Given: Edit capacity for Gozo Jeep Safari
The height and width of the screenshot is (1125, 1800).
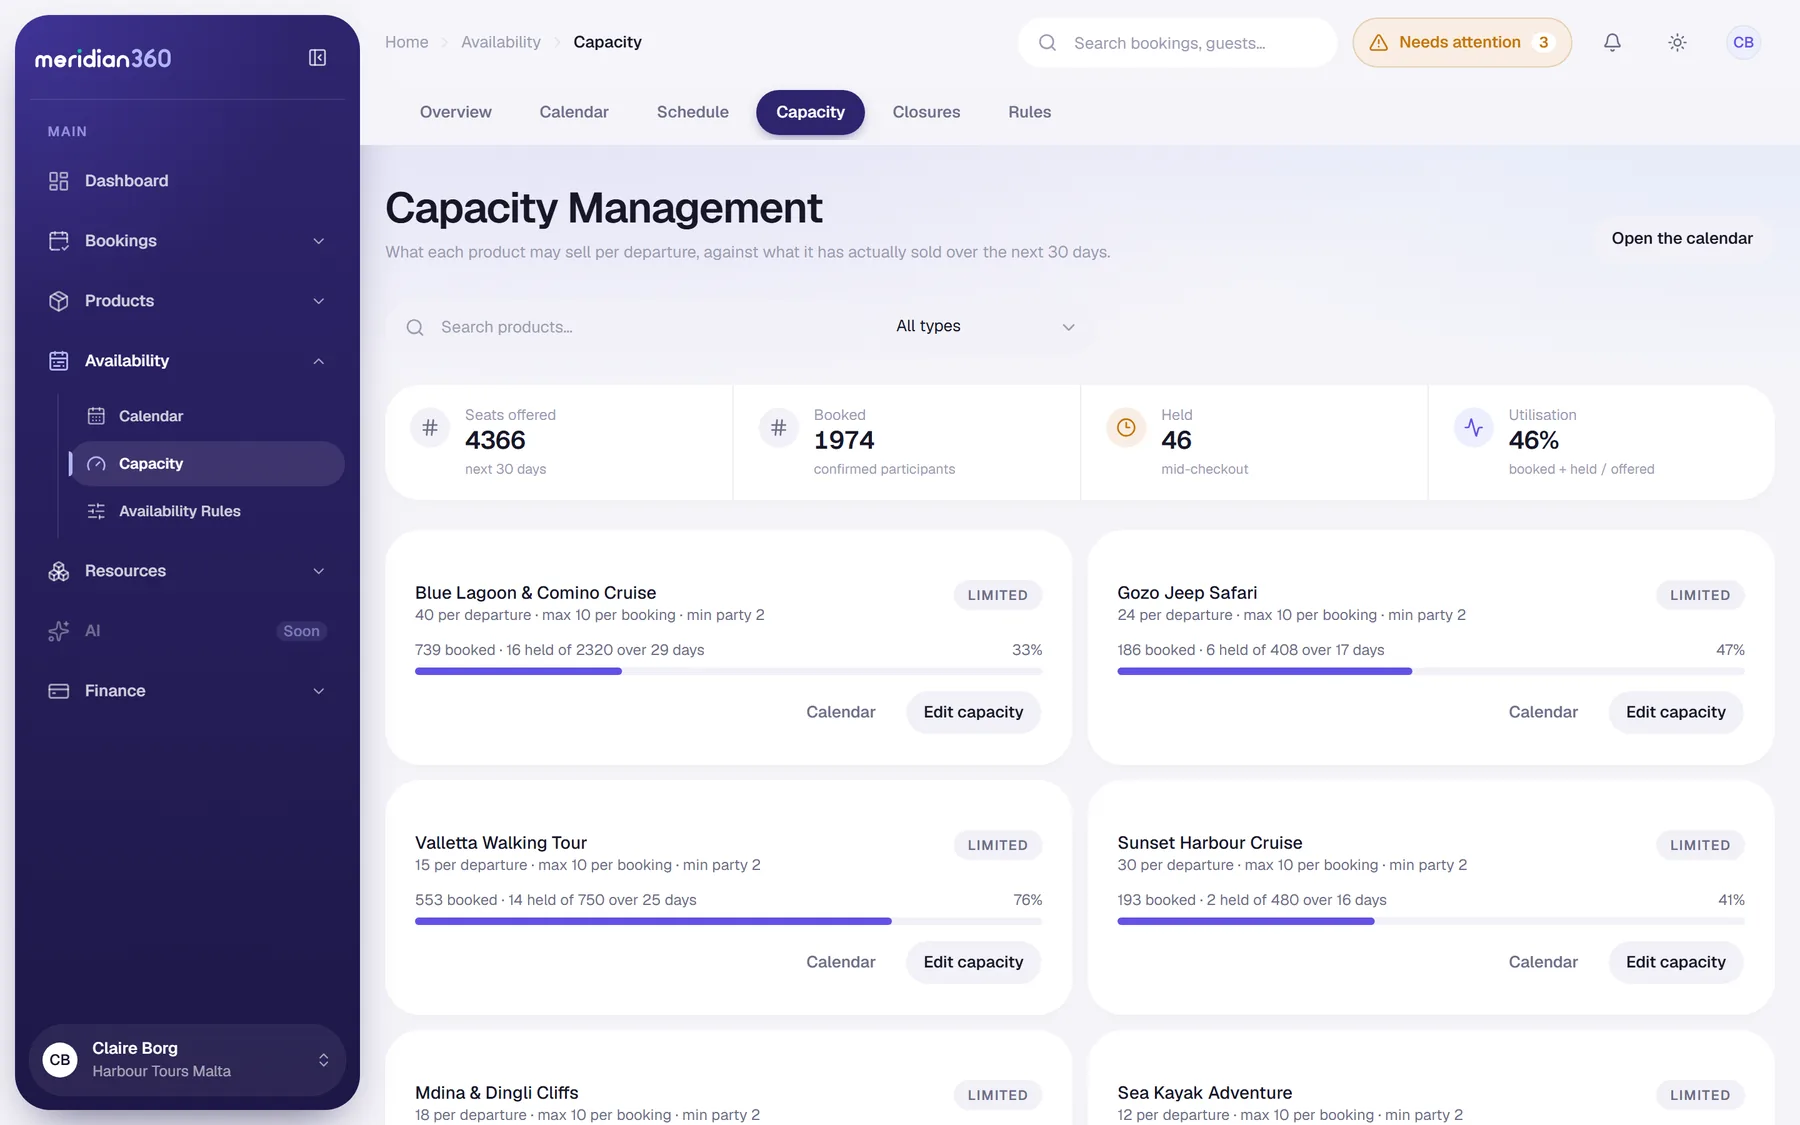Looking at the screenshot, I should (x=1675, y=712).
